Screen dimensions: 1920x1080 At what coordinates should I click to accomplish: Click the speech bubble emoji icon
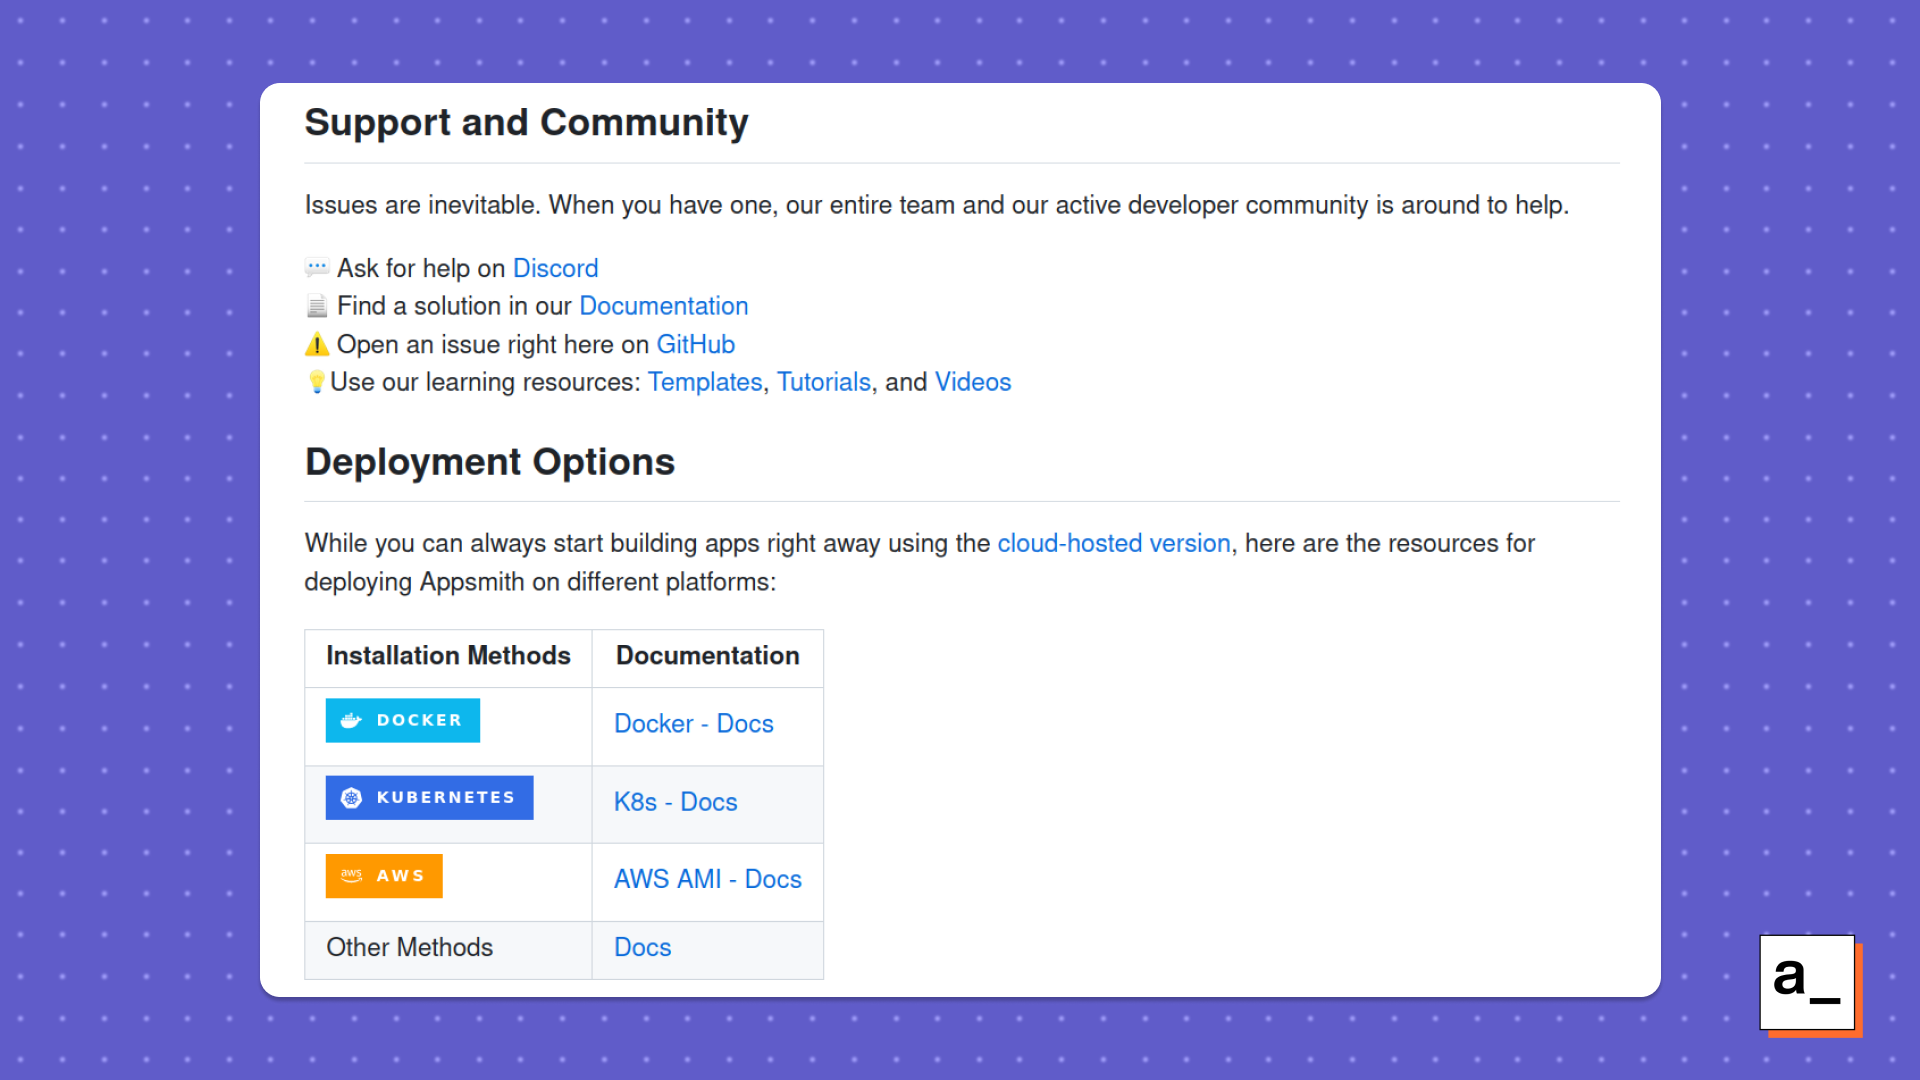tap(317, 268)
